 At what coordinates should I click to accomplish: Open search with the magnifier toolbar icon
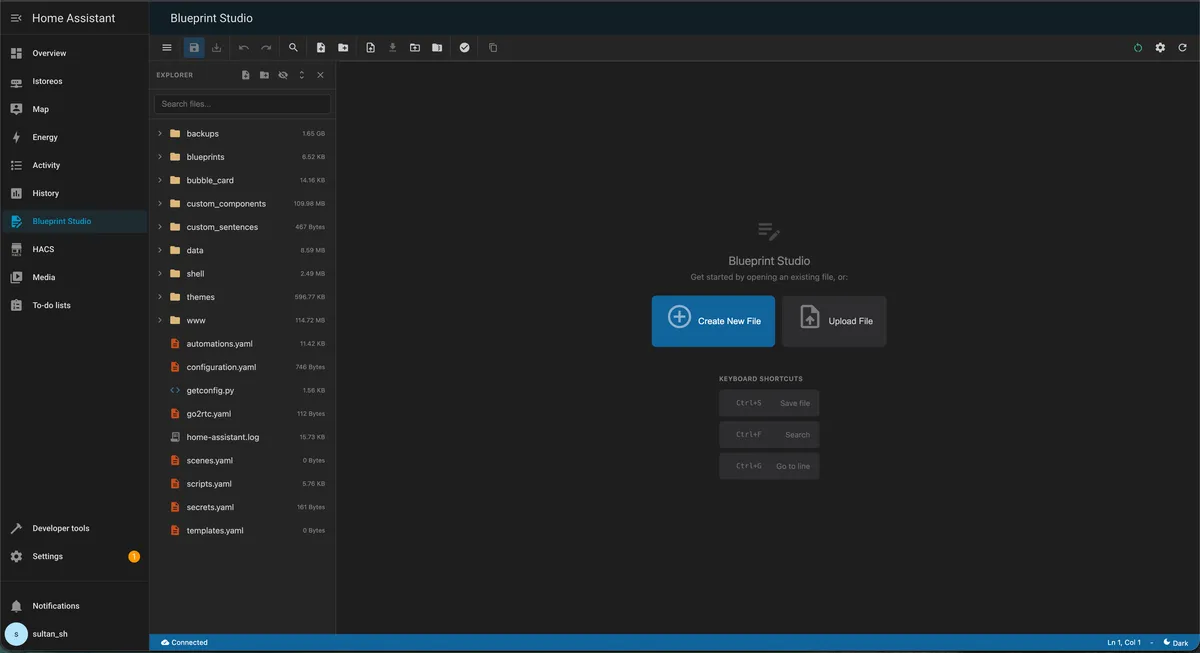point(293,48)
